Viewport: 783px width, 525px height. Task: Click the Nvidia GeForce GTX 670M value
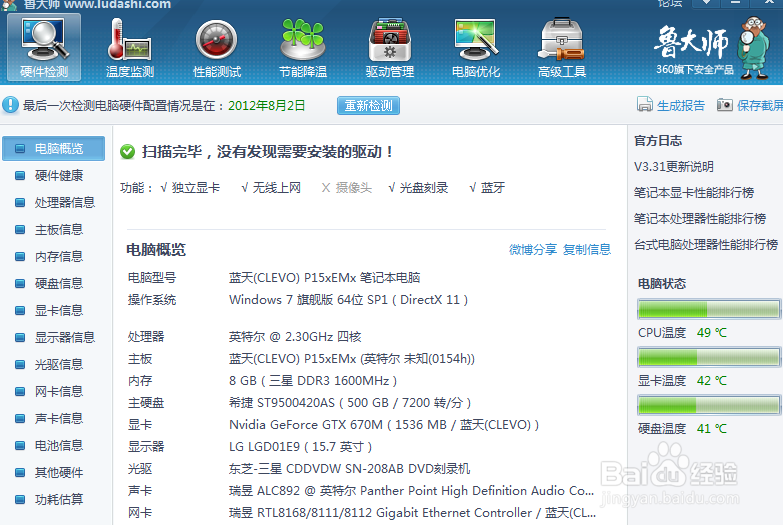click(x=384, y=425)
